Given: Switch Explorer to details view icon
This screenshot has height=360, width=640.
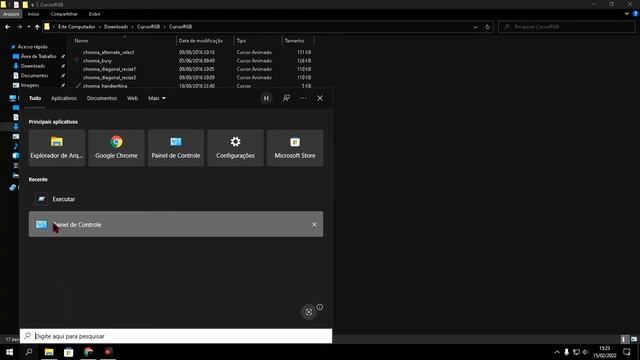Looking at the screenshot, I should tap(623, 339).
